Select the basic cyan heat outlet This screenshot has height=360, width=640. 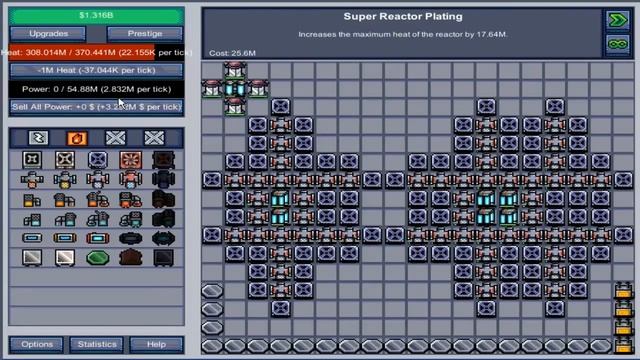click(32, 220)
